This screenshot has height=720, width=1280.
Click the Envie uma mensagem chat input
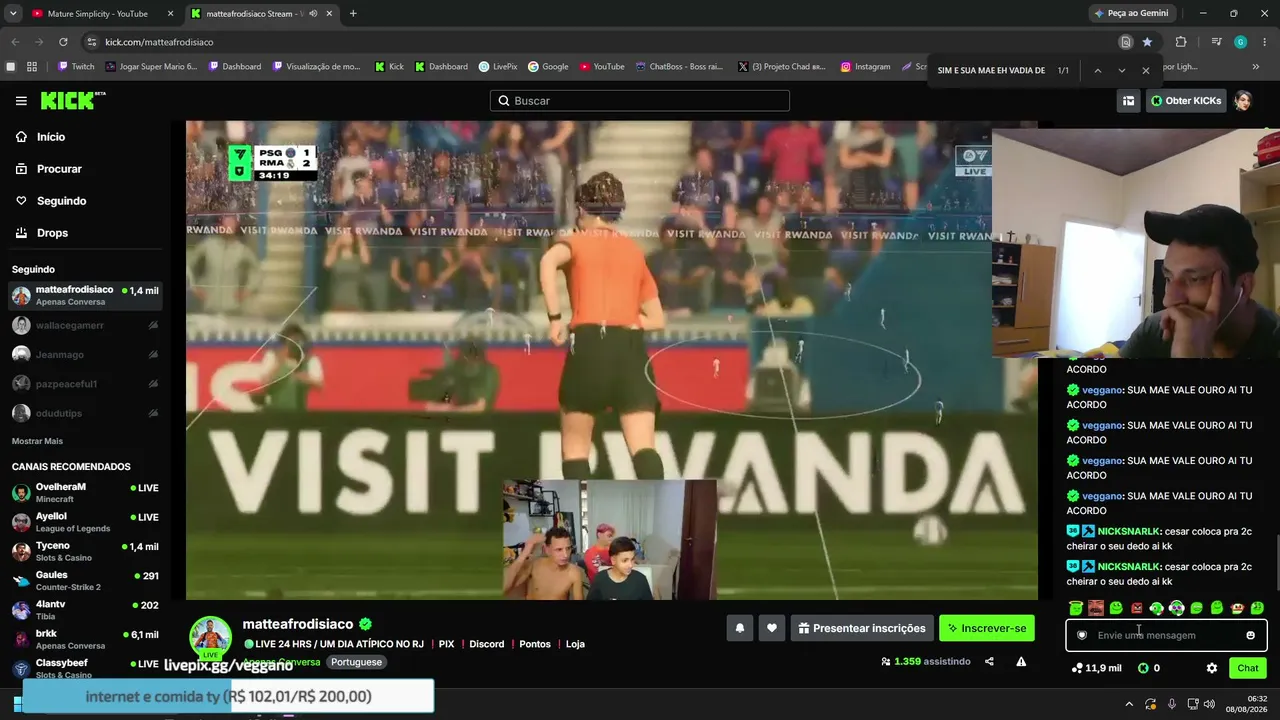(1166, 635)
